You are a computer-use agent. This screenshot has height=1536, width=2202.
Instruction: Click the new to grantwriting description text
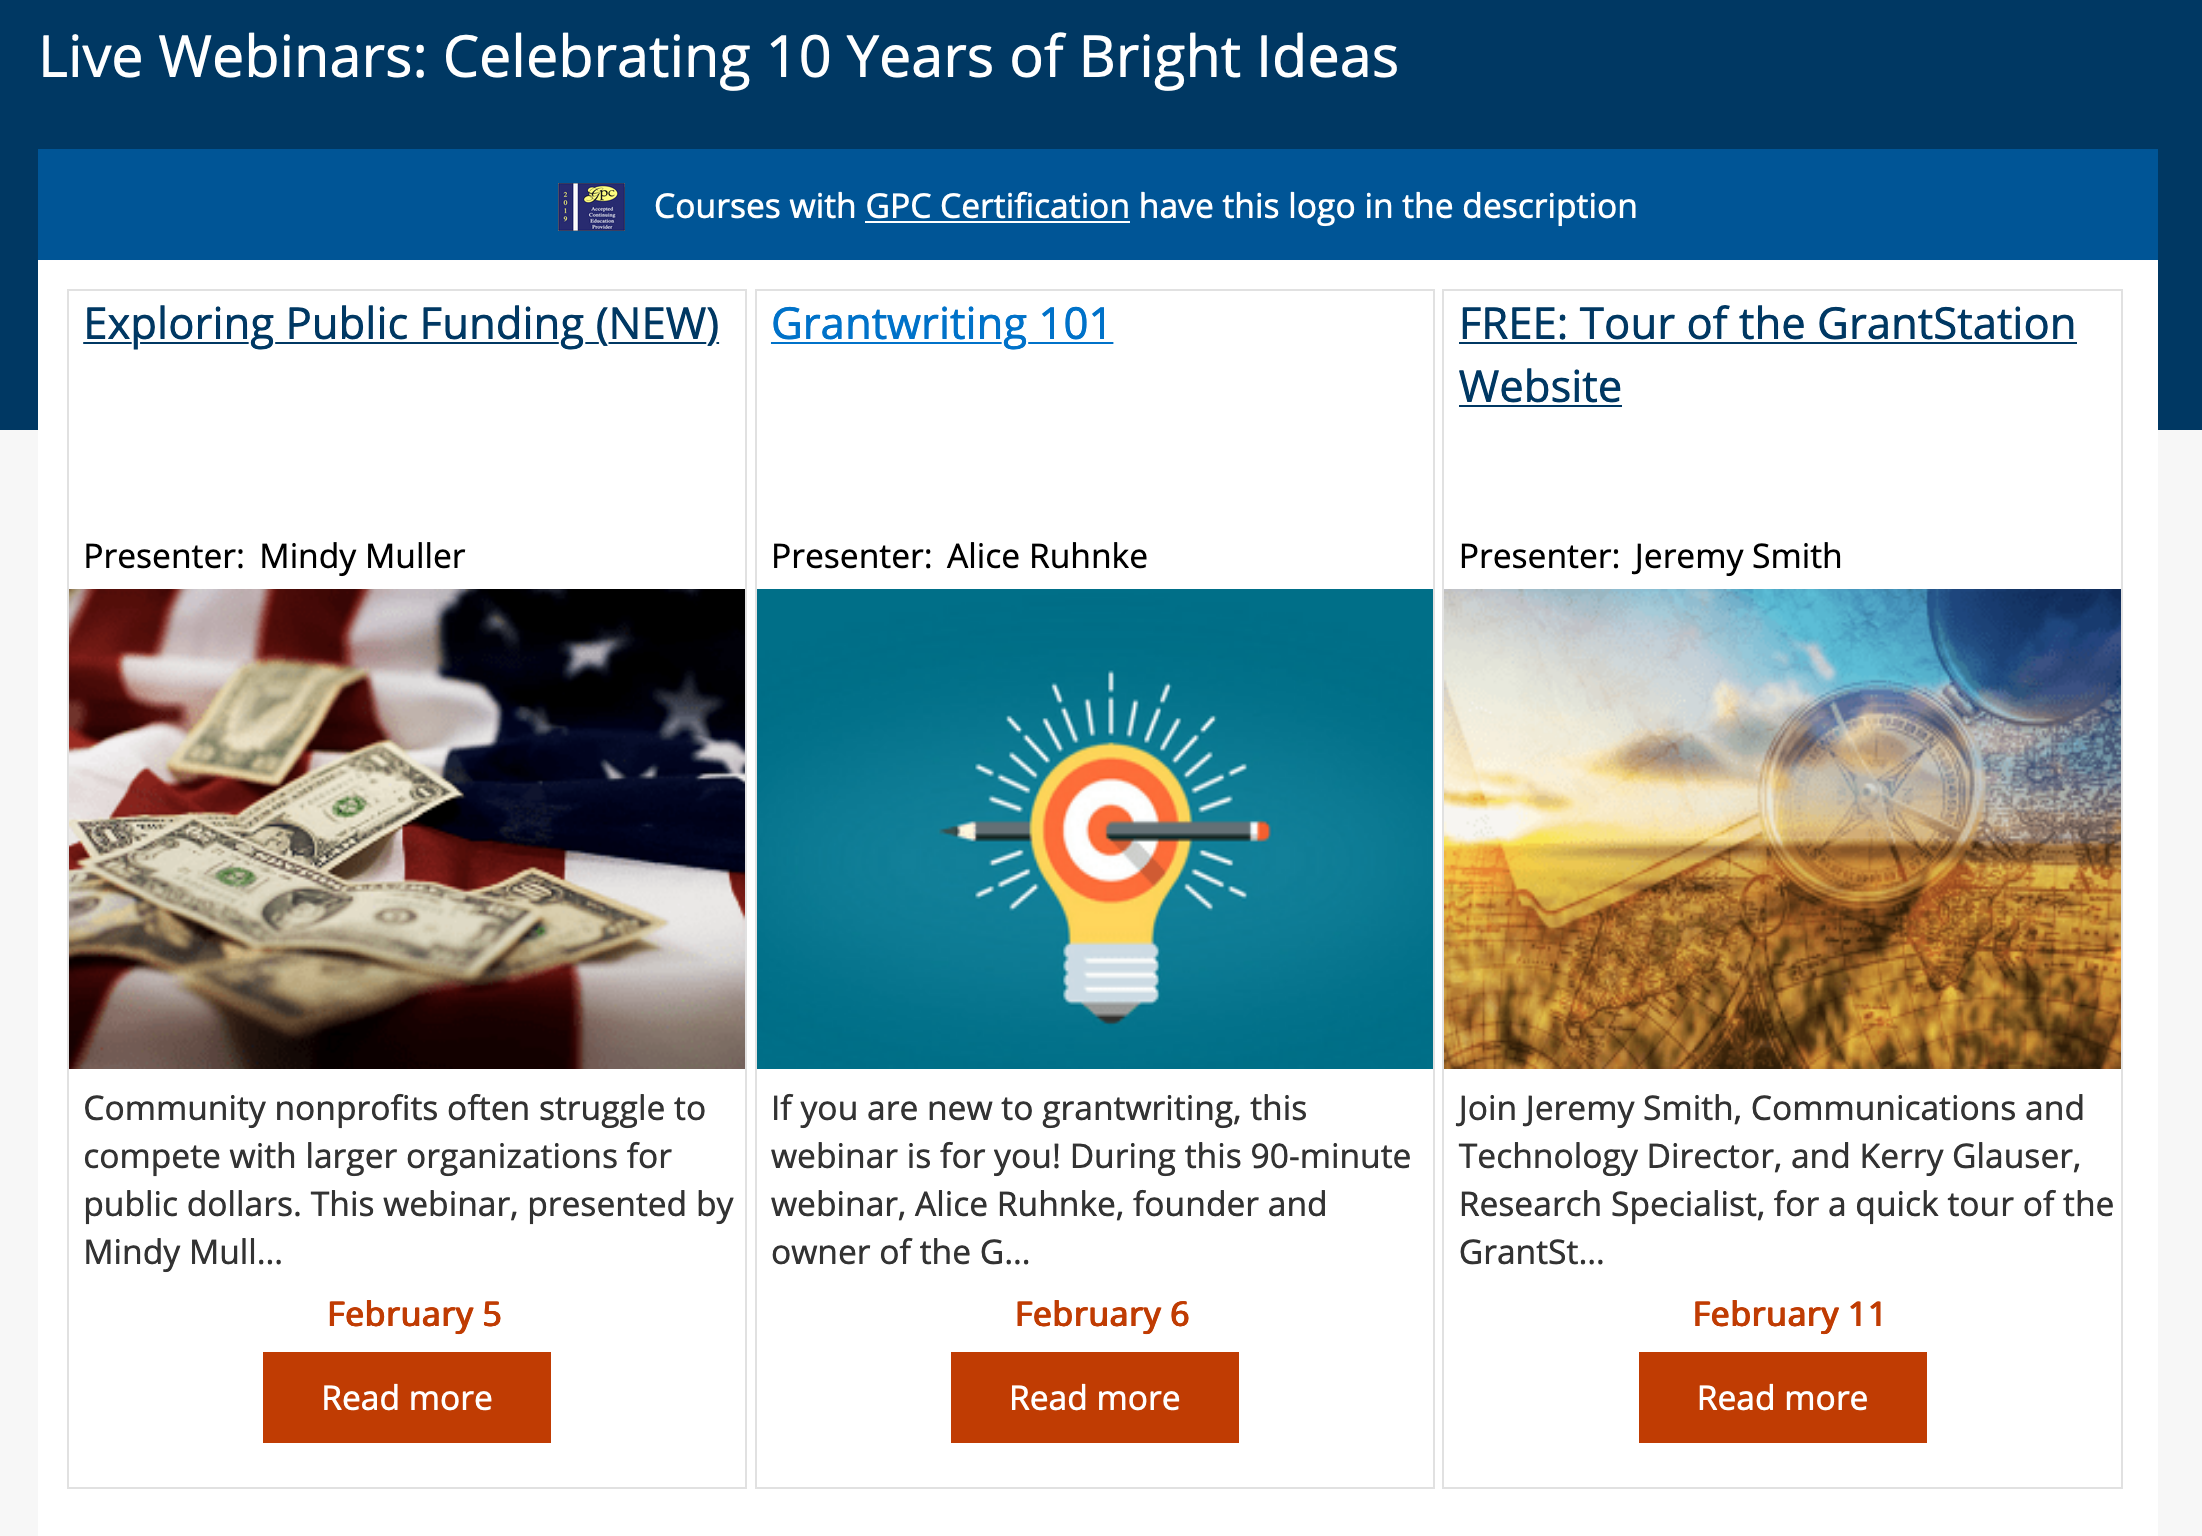(1090, 1180)
